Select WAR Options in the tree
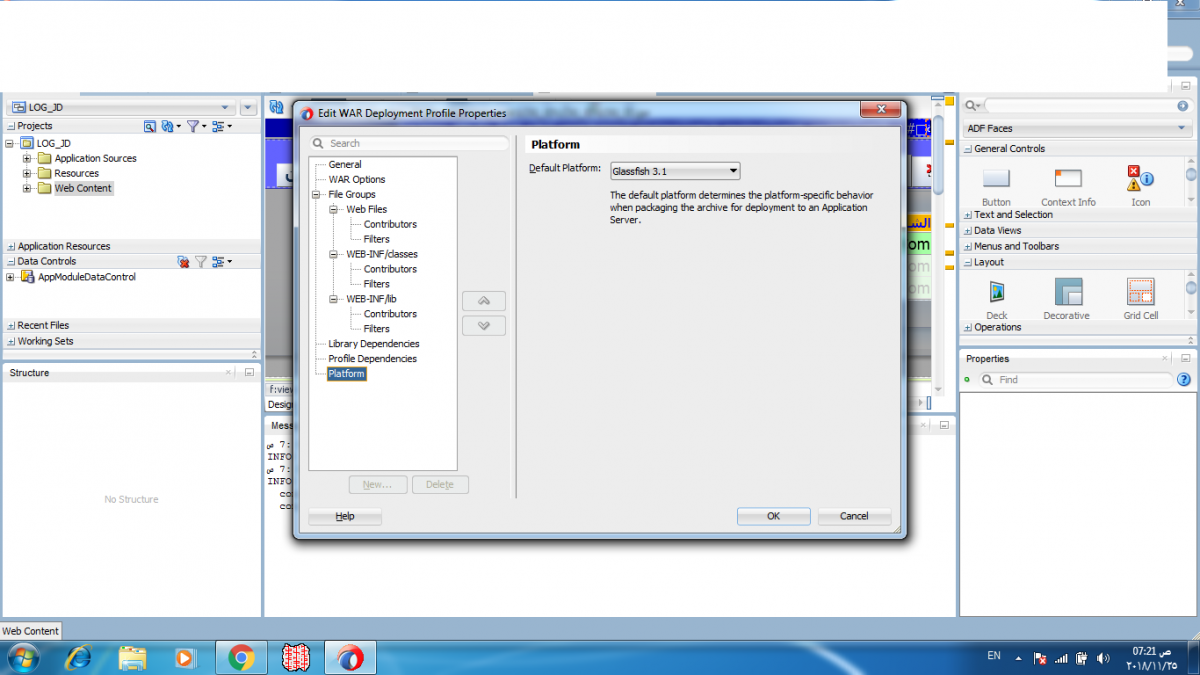 pyautogui.click(x=357, y=180)
